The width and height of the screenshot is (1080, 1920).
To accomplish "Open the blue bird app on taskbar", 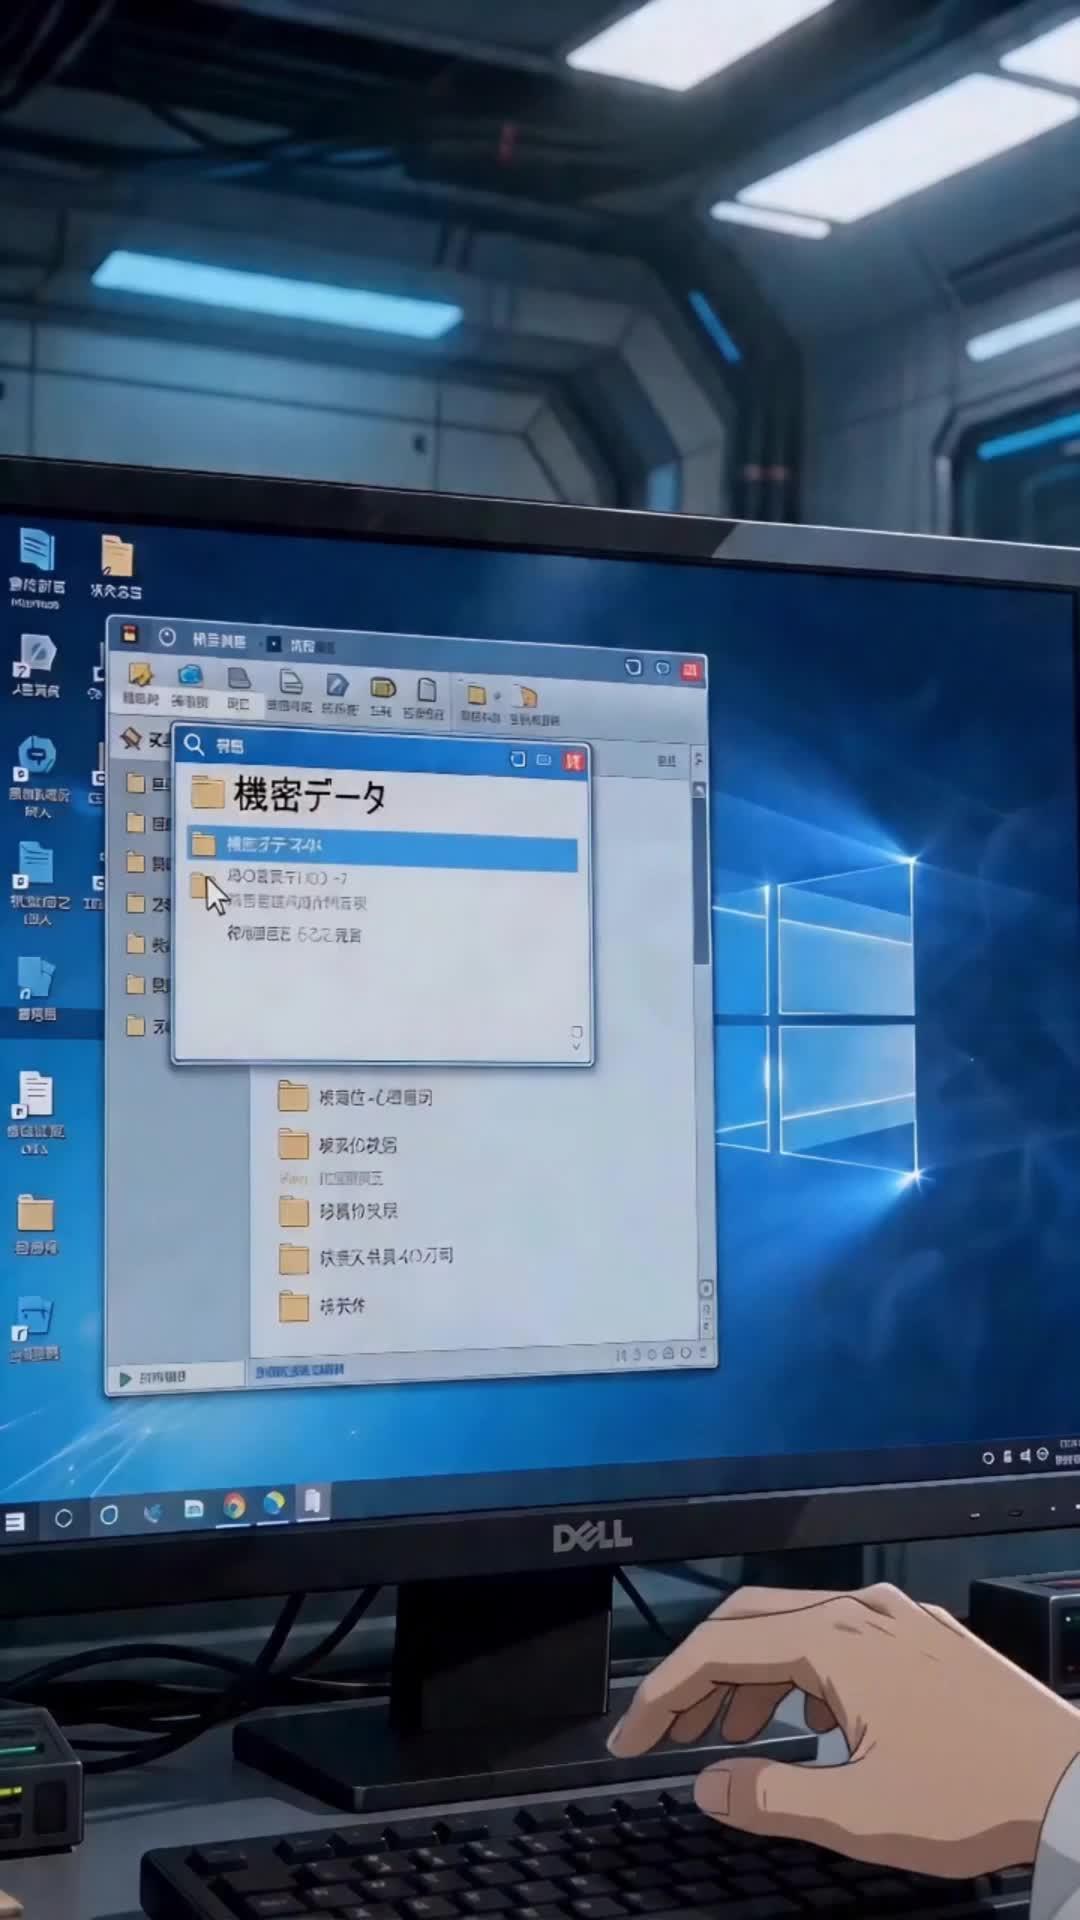I will point(152,1513).
